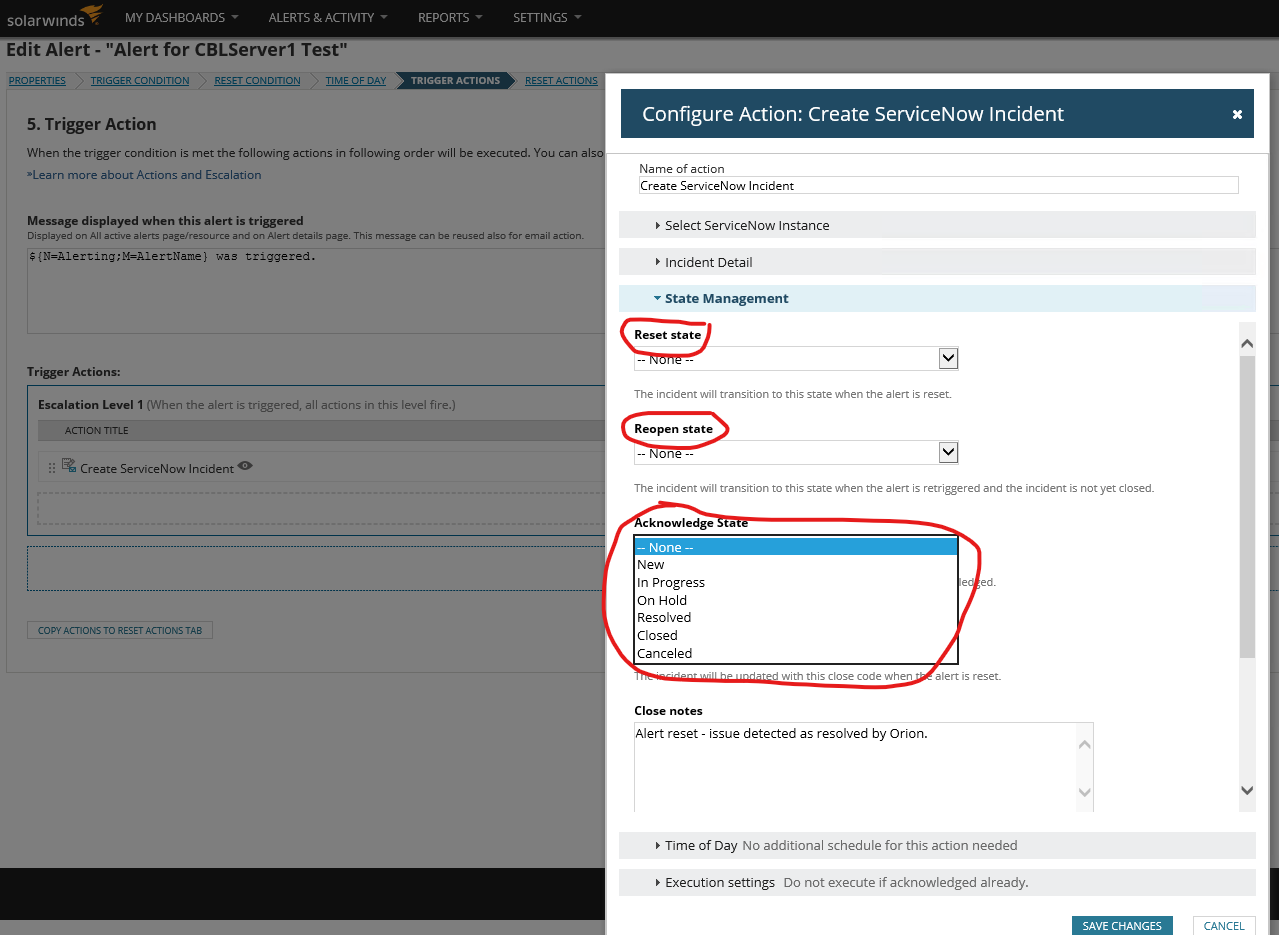Choose Canceled acknowledge state
Image resolution: width=1279 pixels, height=935 pixels.
(x=796, y=654)
